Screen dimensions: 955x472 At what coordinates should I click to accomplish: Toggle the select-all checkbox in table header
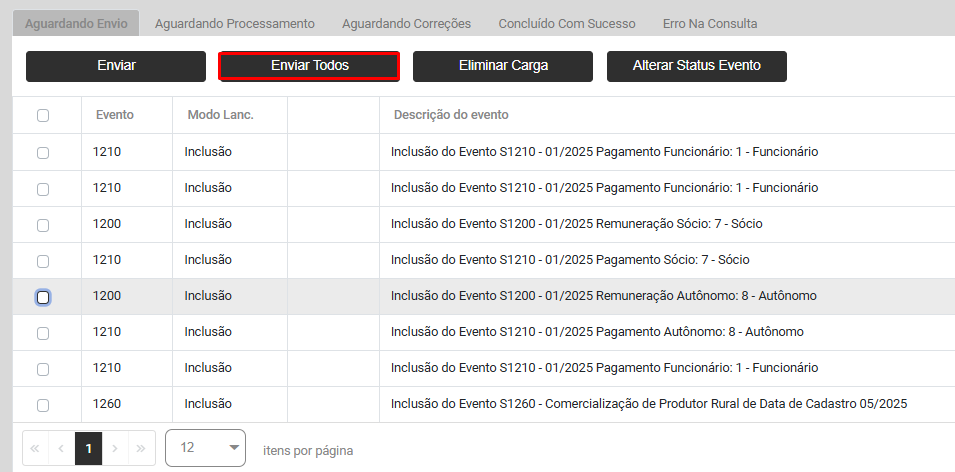pos(43,116)
